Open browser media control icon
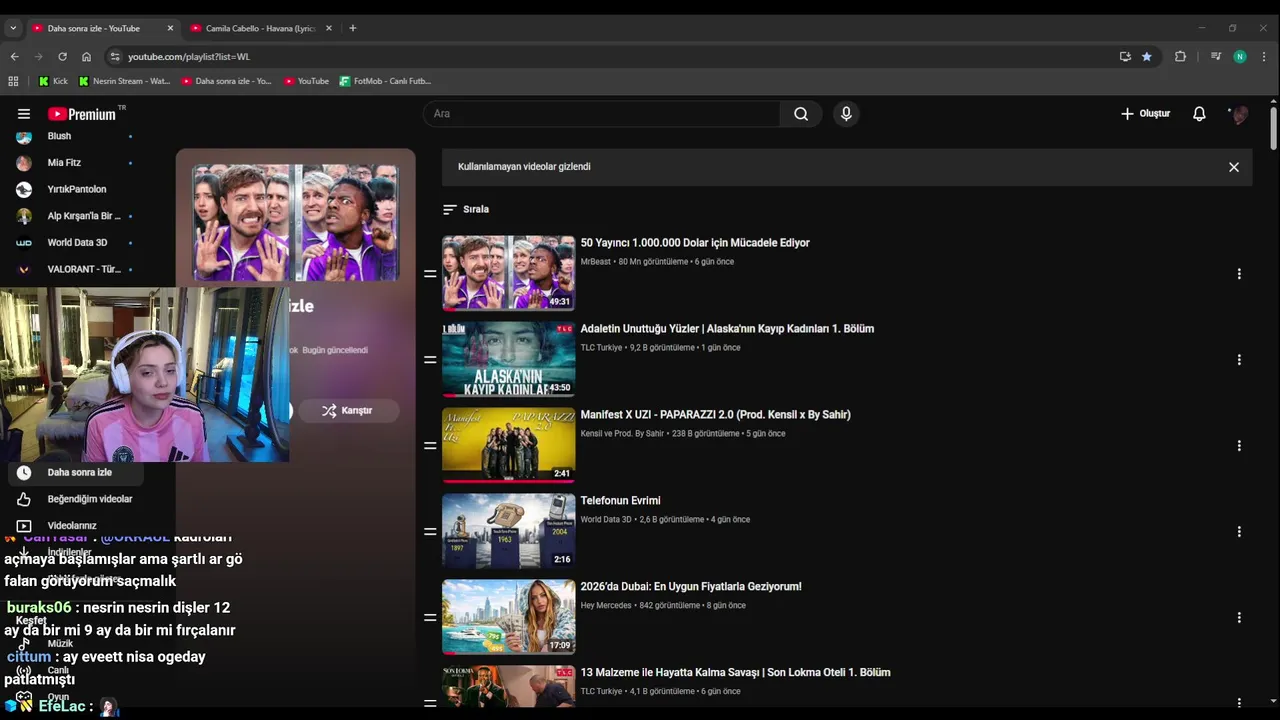1280x720 pixels. pos(1216,57)
